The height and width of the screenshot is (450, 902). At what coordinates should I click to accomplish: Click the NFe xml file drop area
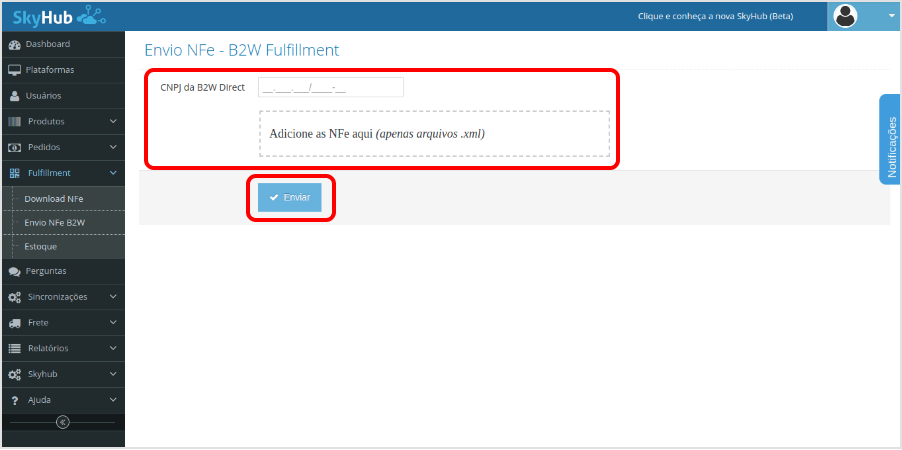click(x=434, y=134)
